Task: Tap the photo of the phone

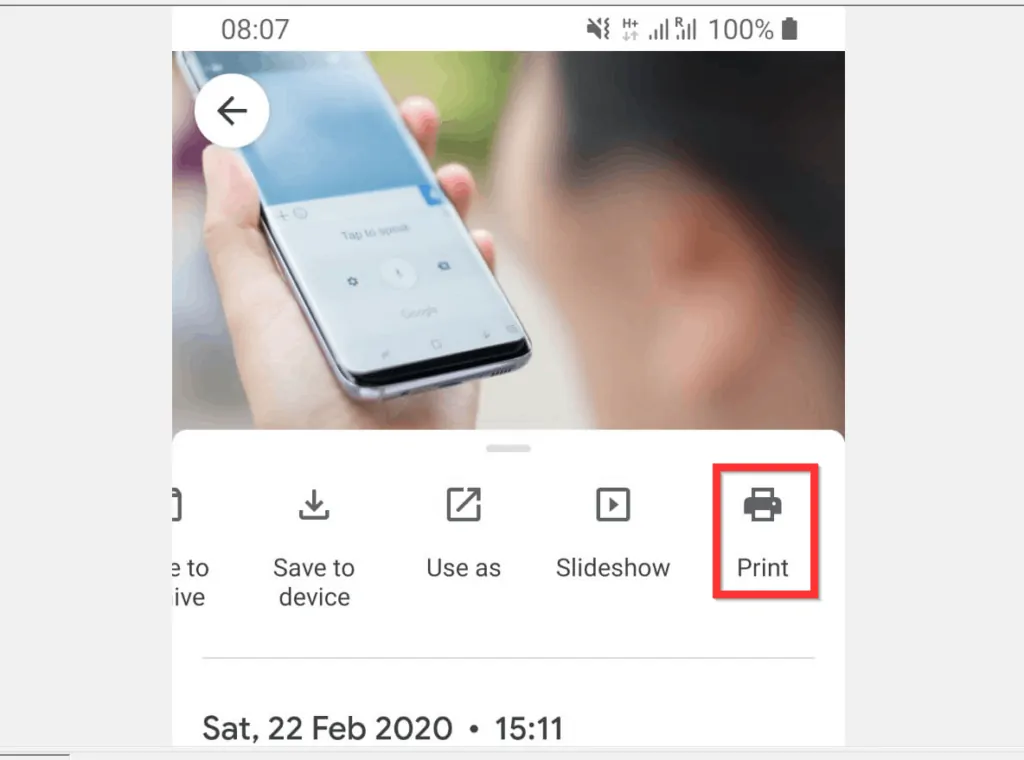Action: [508, 240]
